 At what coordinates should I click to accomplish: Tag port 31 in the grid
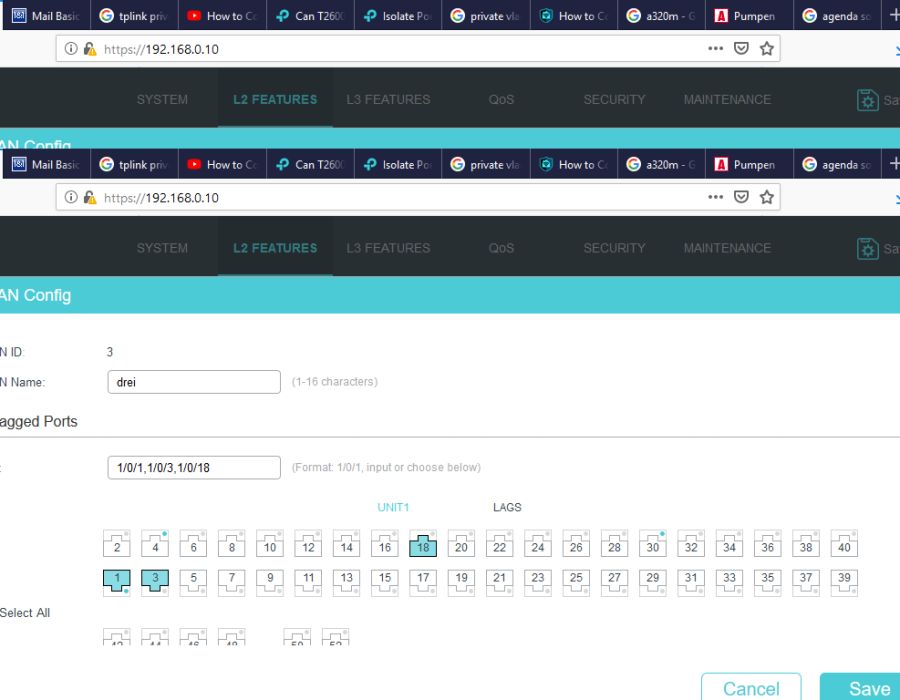(x=691, y=582)
